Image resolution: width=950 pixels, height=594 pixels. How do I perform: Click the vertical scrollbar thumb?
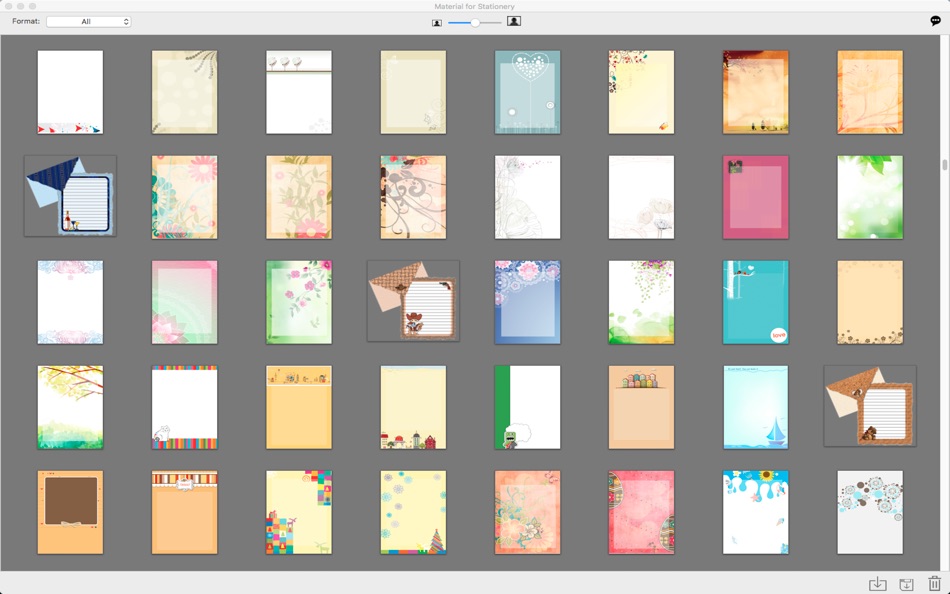point(945,165)
